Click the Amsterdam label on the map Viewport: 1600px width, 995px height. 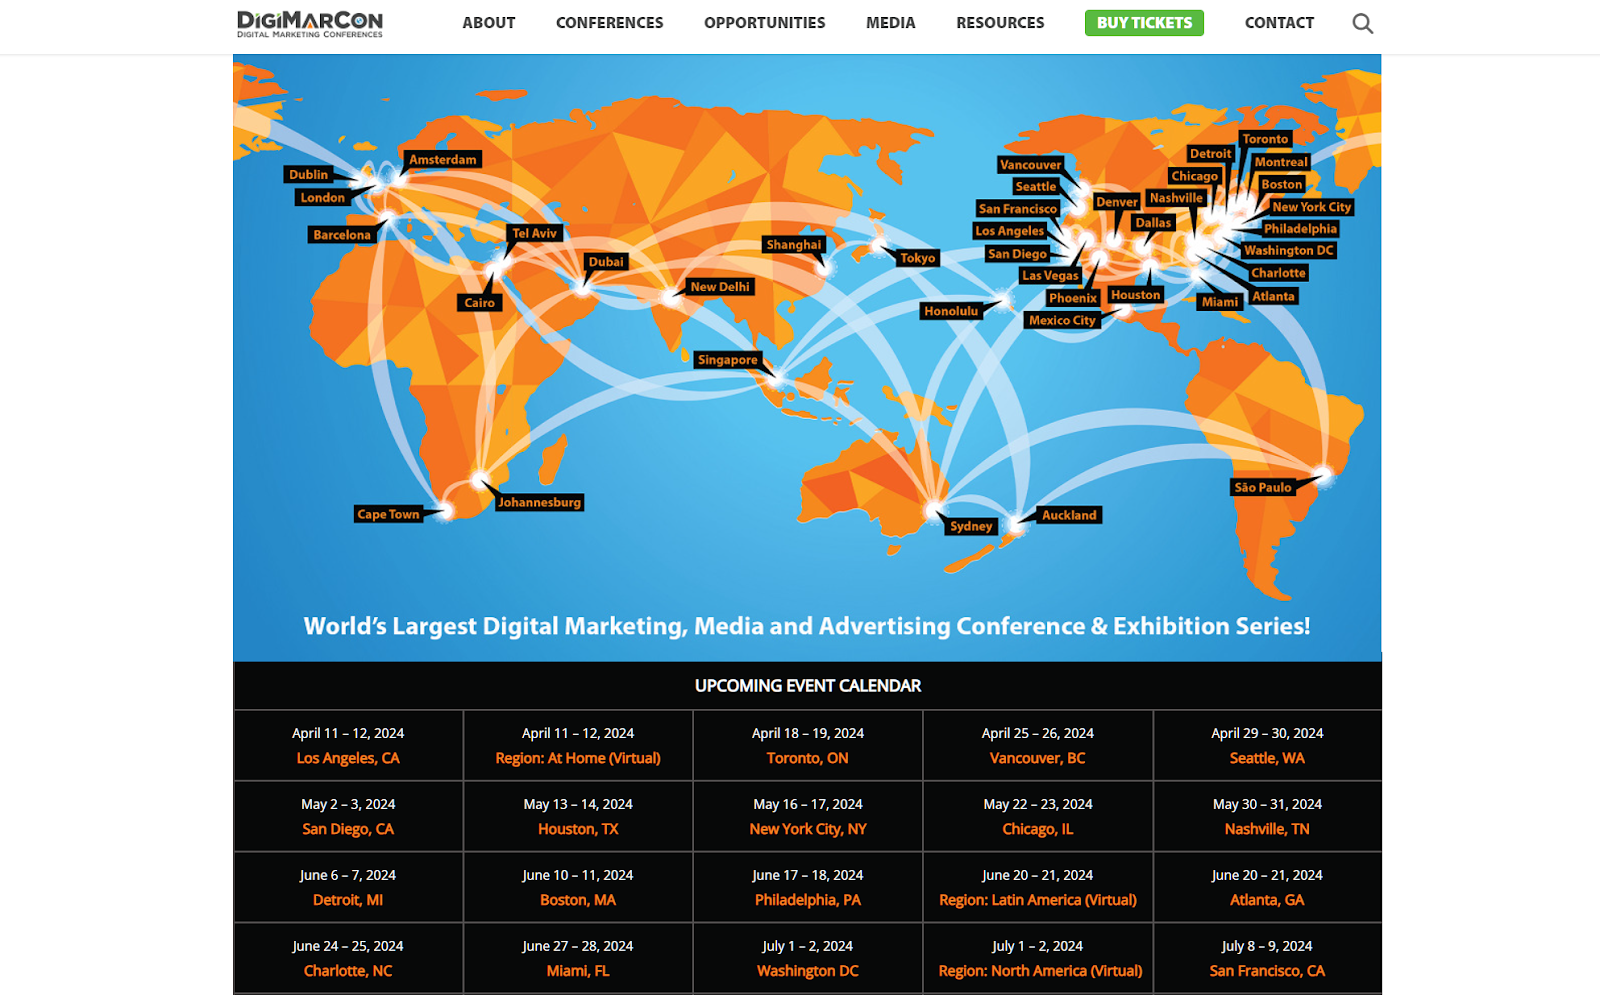442,160
